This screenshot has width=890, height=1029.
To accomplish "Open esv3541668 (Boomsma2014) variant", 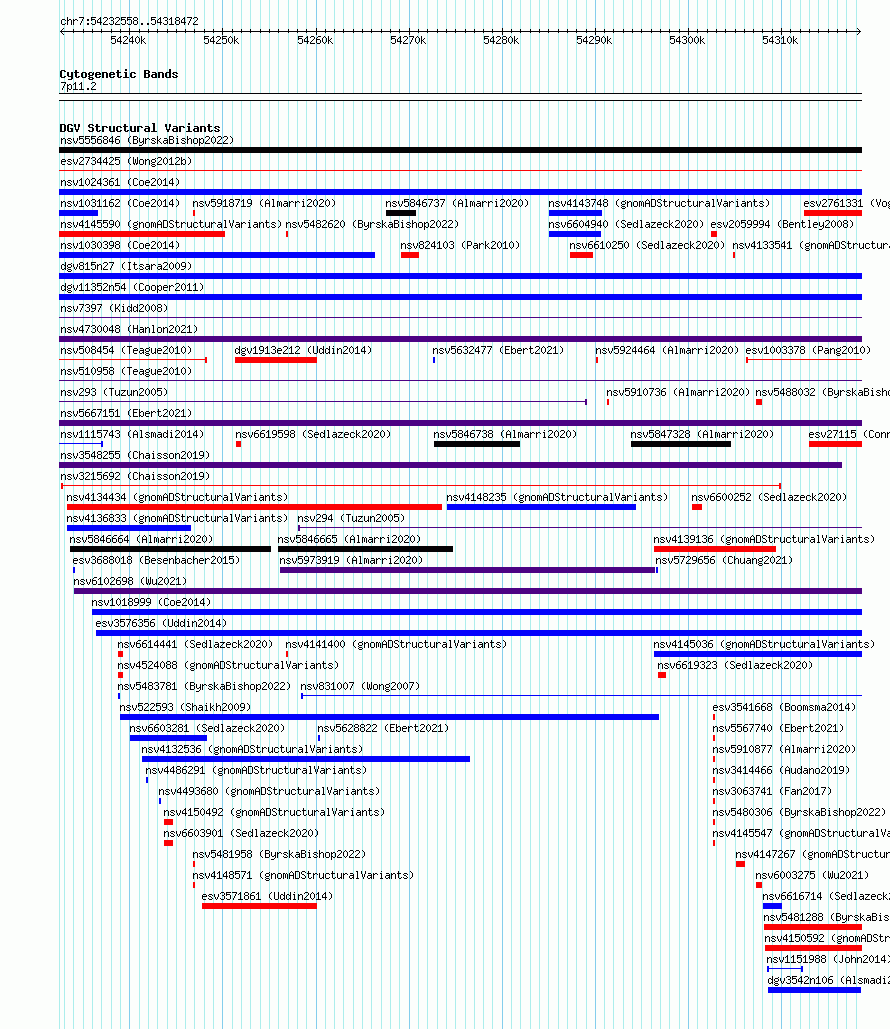I will [784, 707].
